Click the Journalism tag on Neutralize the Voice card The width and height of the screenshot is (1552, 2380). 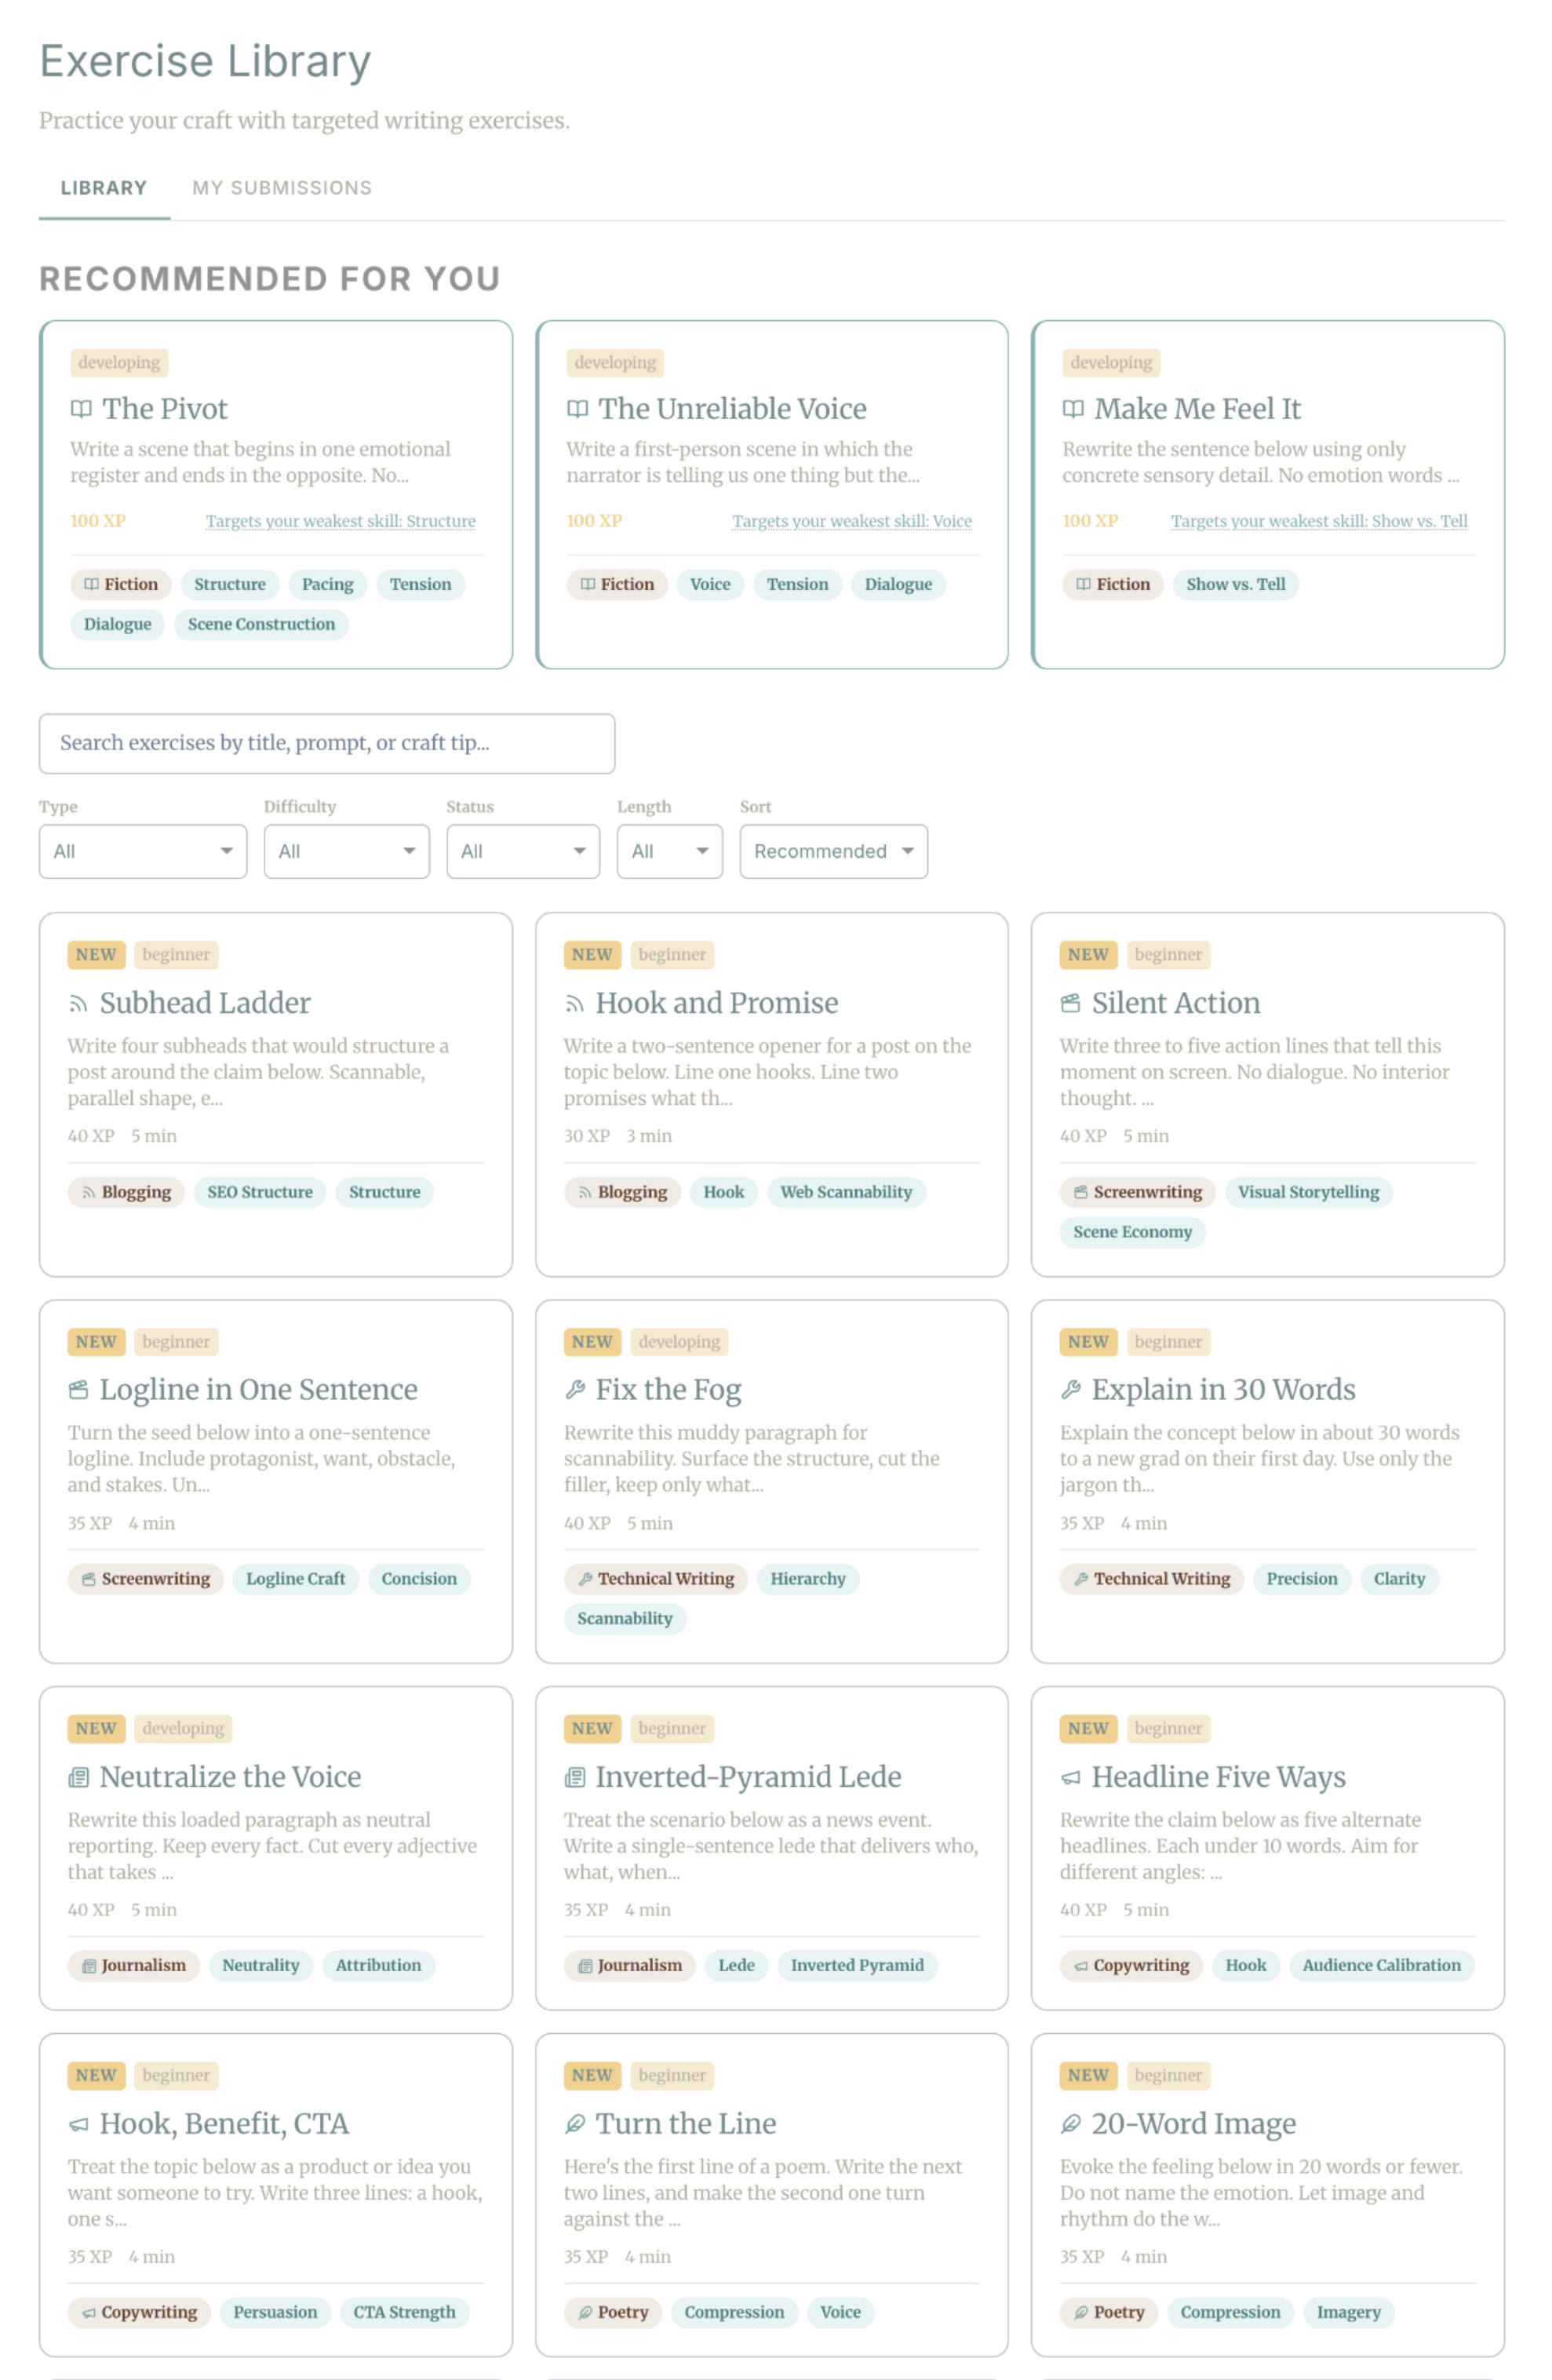point(134,1966)
